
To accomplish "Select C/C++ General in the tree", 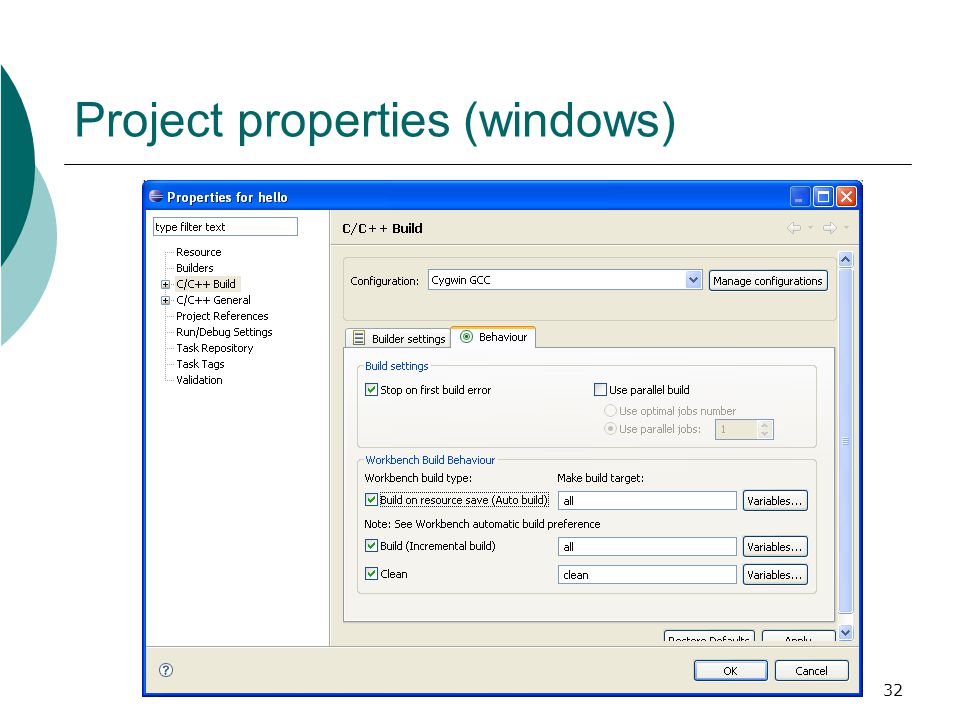I will pyautogui.click(x=213, y=300).
